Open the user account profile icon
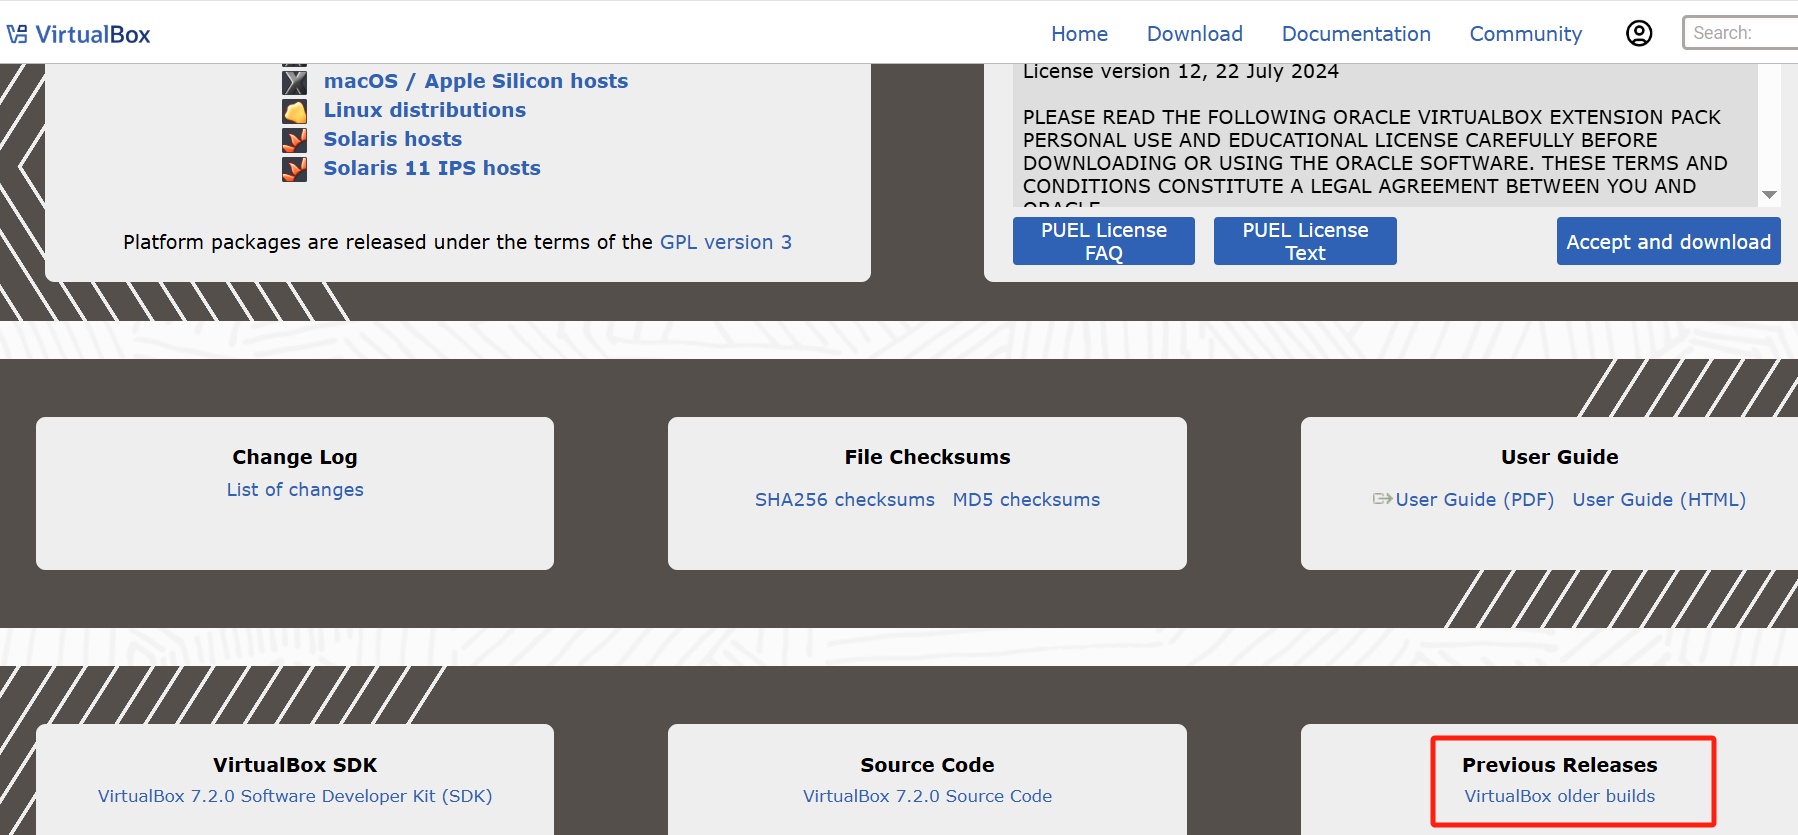The height and width of the screenshot is (835, 1798). 1639,33
